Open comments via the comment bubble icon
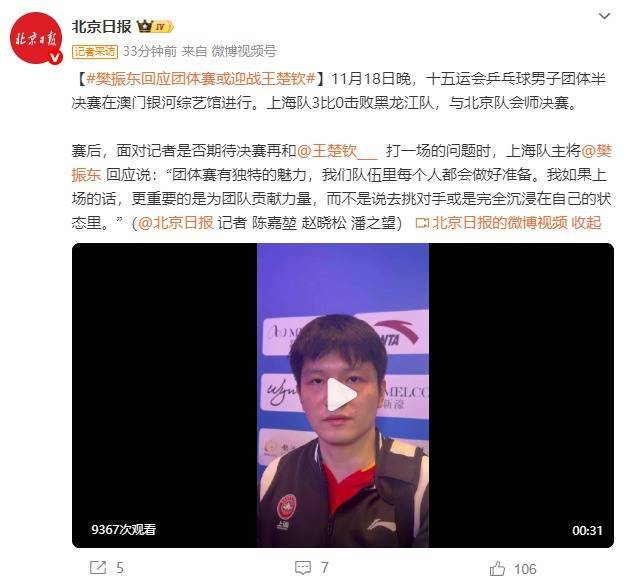Viewport: 628px width, 586px height. pos(303,568)
